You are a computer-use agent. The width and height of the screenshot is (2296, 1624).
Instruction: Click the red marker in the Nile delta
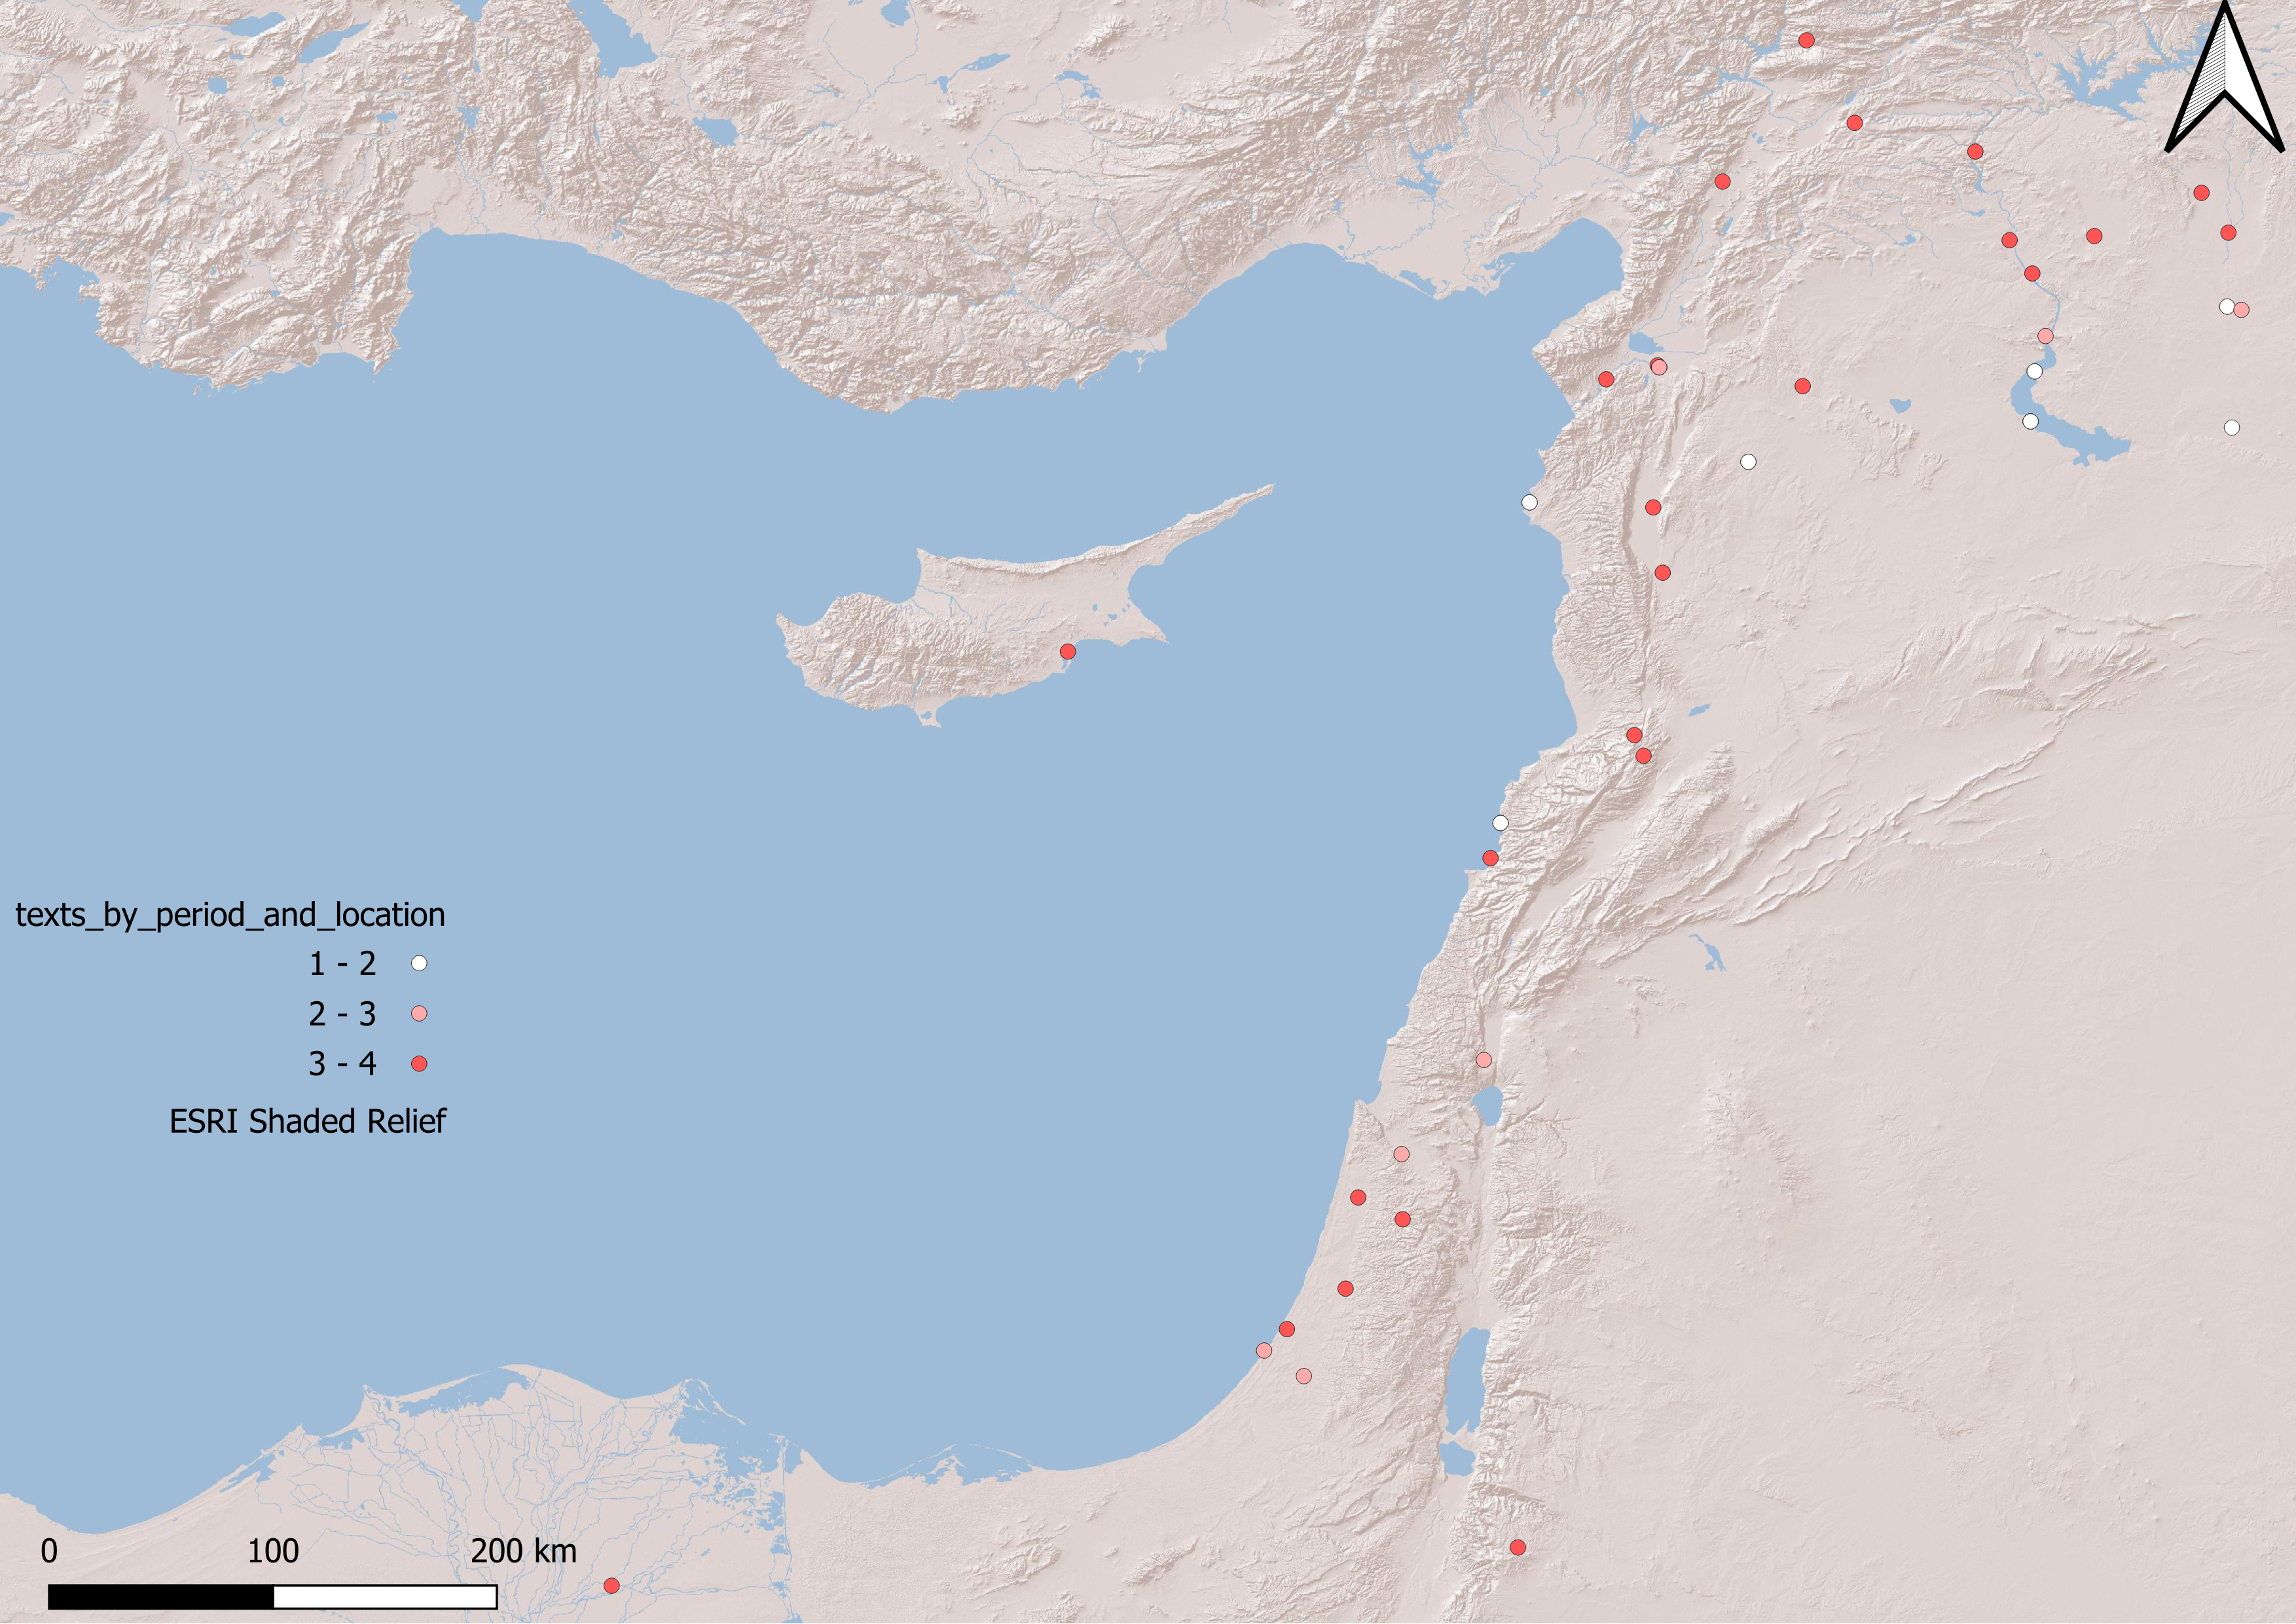pos(611,1586)
